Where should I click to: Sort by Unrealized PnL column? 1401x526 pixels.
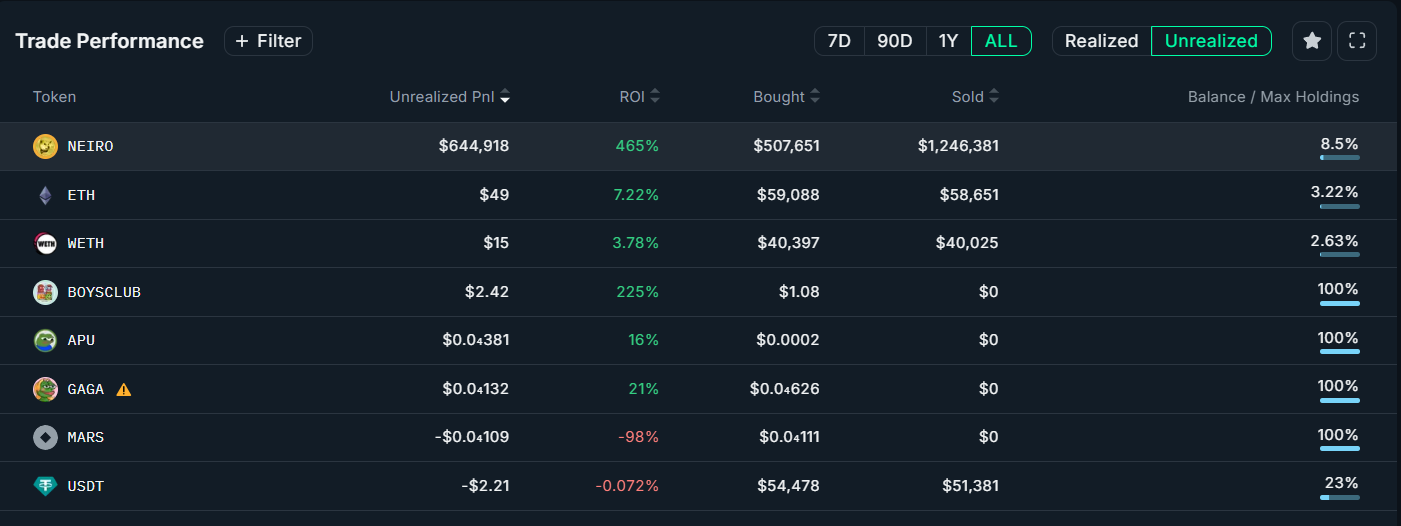coord(450,97)
